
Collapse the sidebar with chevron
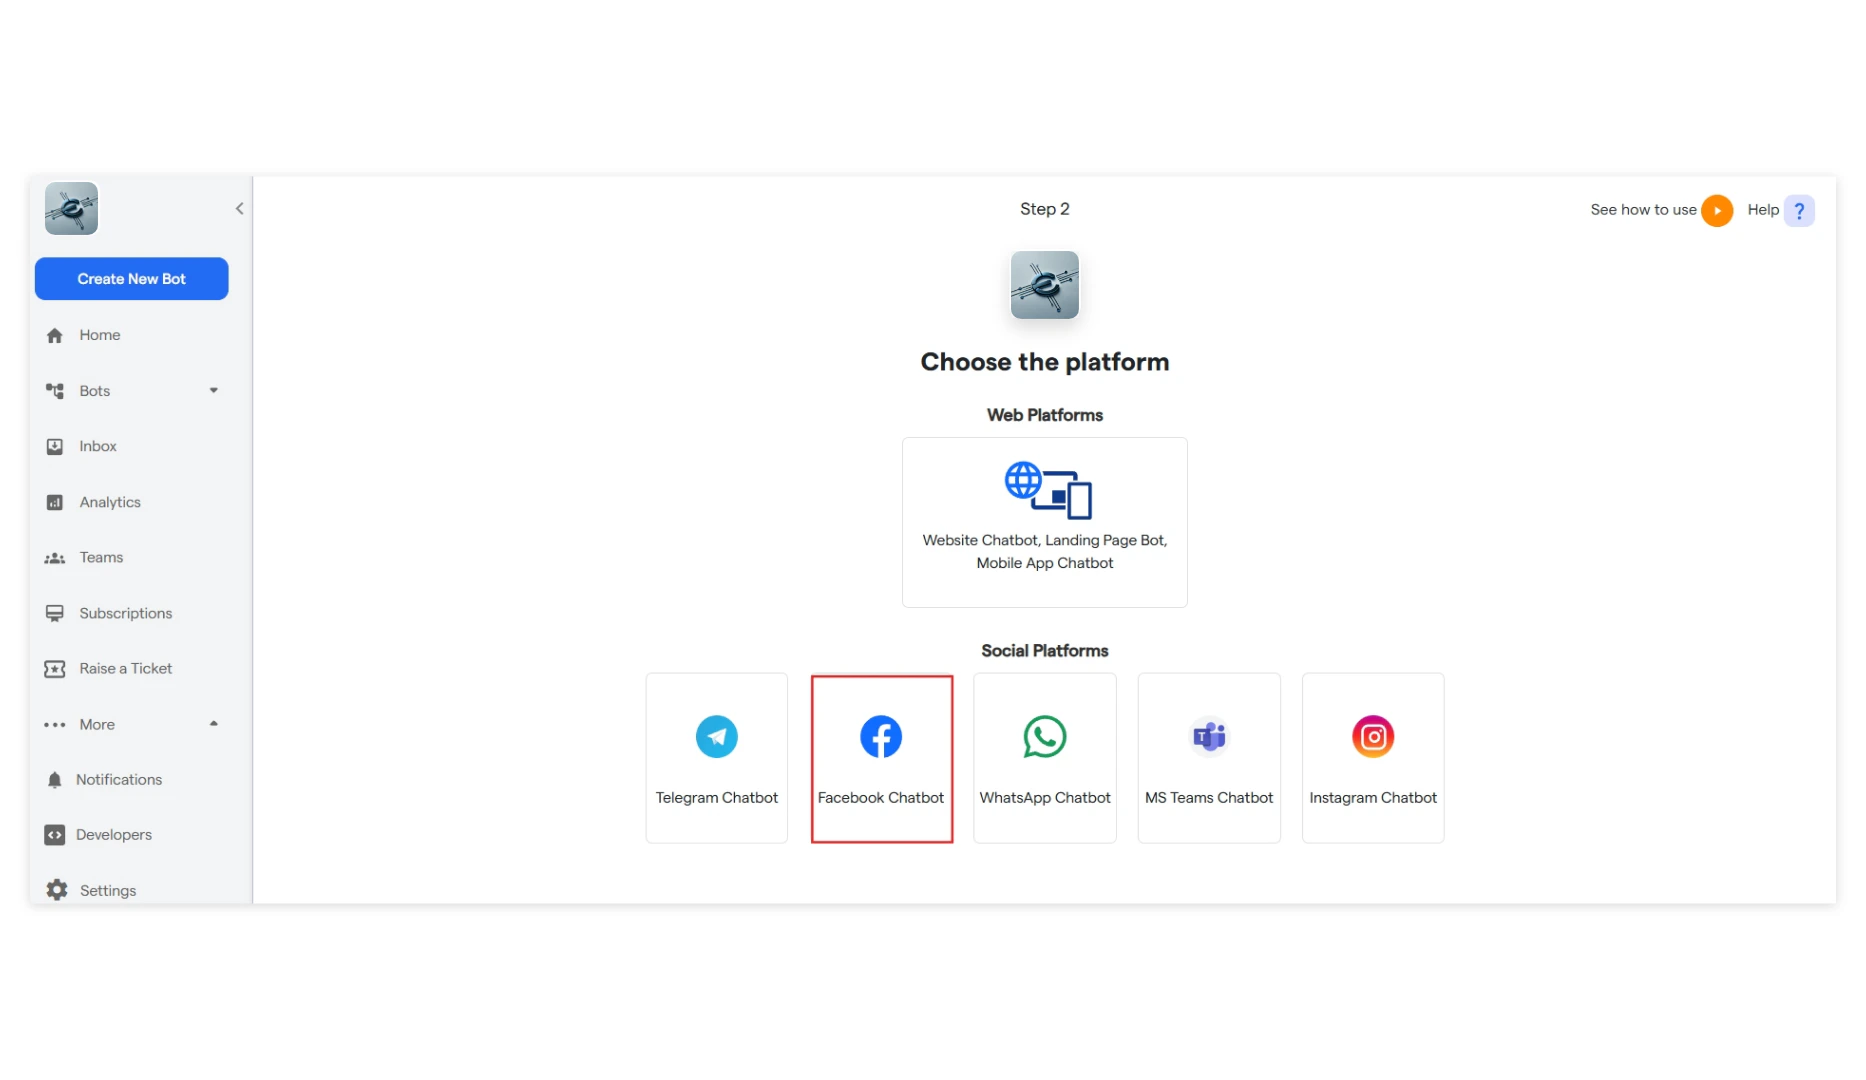click(240, 209)
